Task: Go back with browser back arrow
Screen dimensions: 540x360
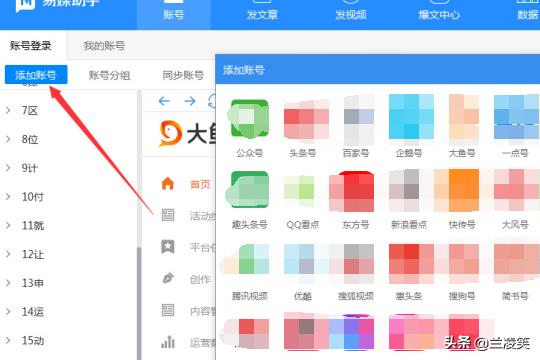Action: coord(164,101)
